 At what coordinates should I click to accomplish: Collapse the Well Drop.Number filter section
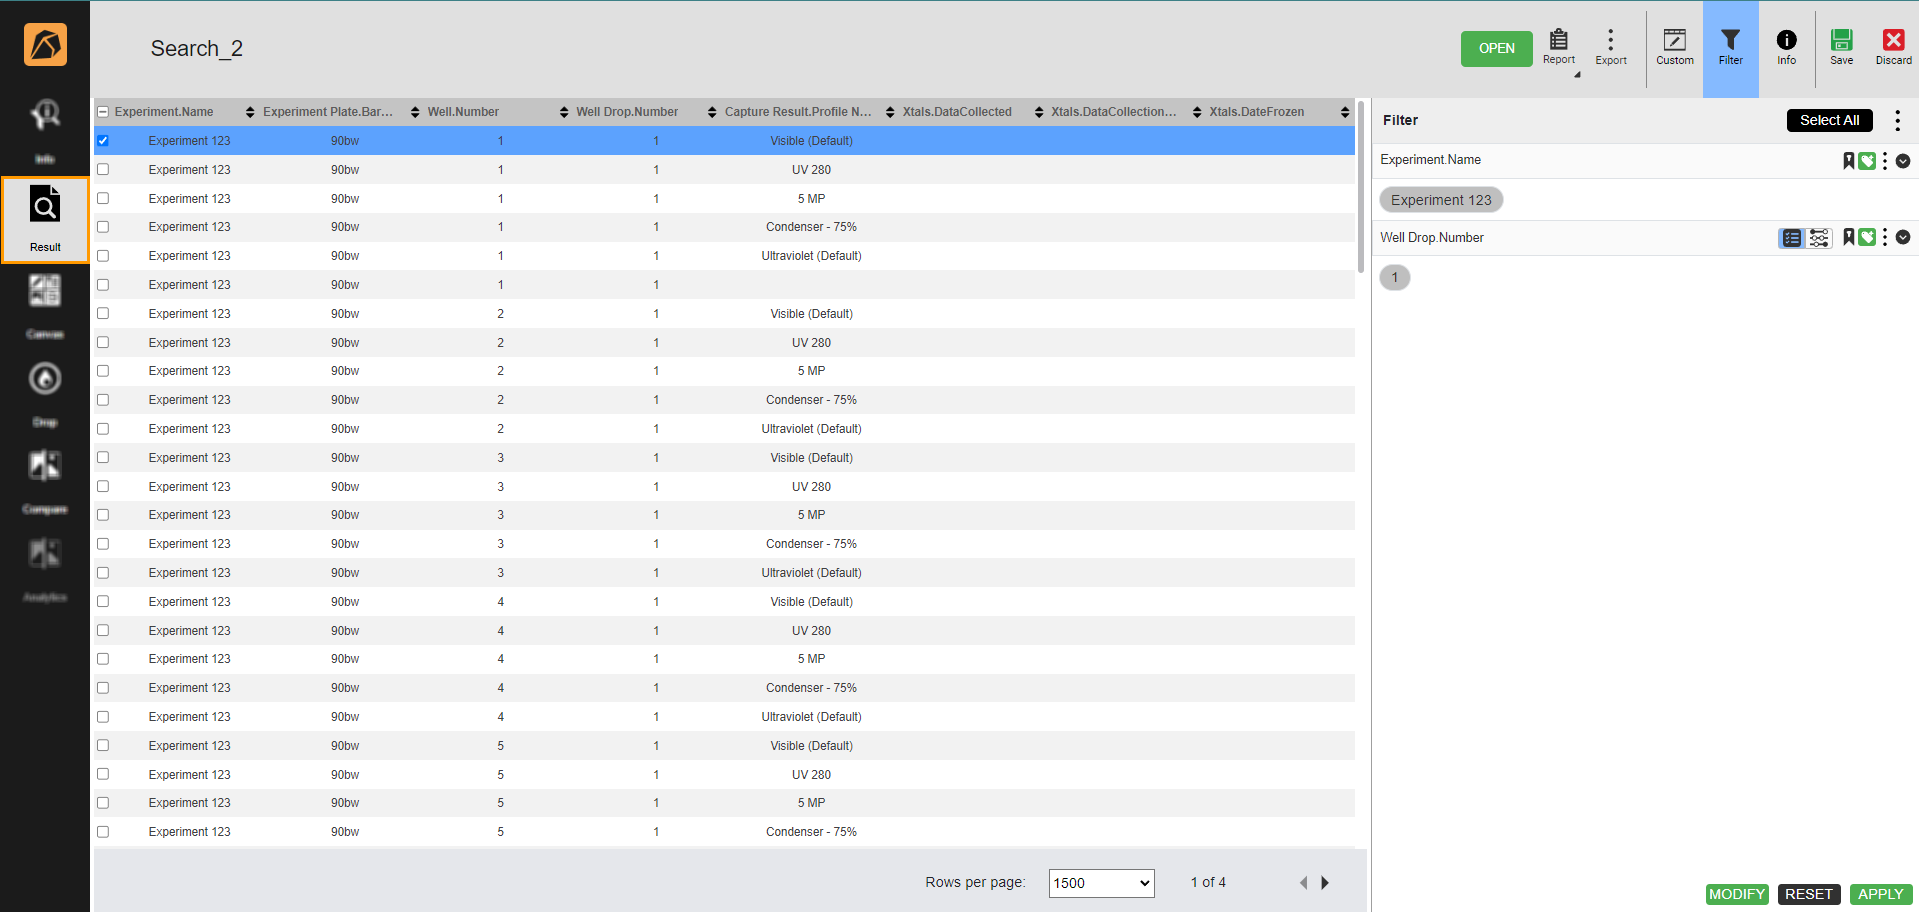(1903, 237)
